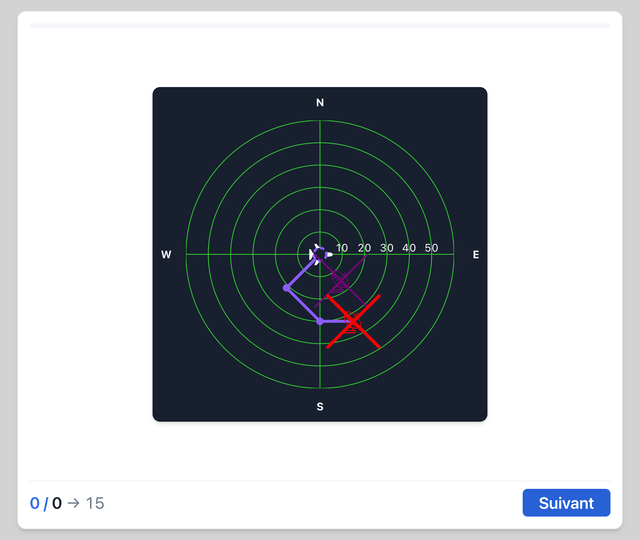This screenshot has height=540, width=640.
Task: Click the 10 range ring label
Action: click(x=342, y=248)
